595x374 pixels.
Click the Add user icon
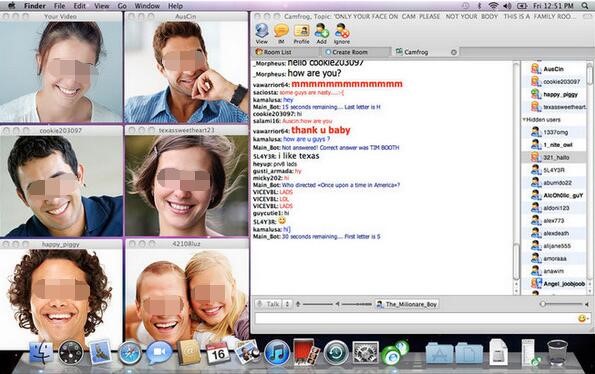coord(322,33)
